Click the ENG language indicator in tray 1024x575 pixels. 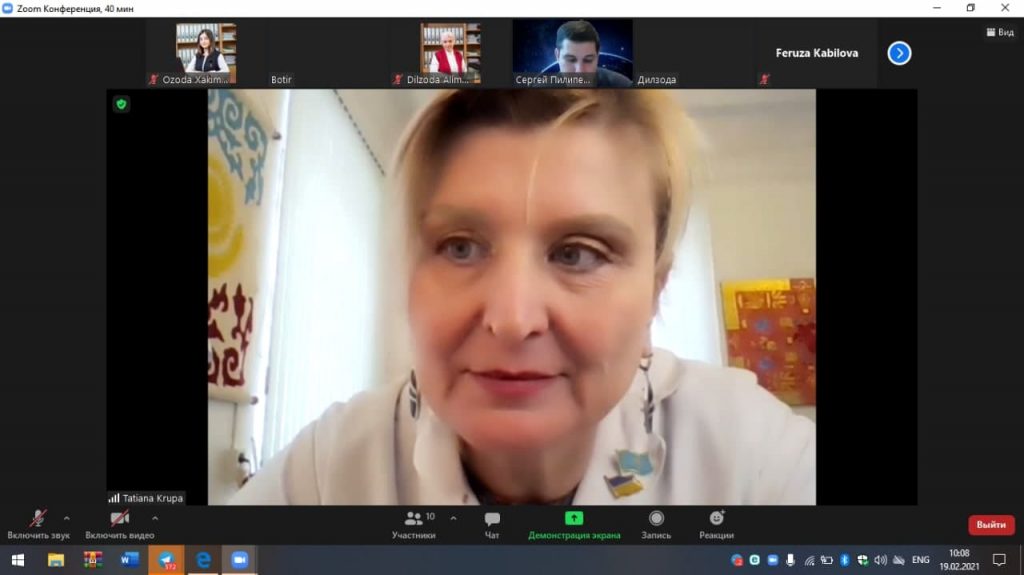(x=920, y=560)
